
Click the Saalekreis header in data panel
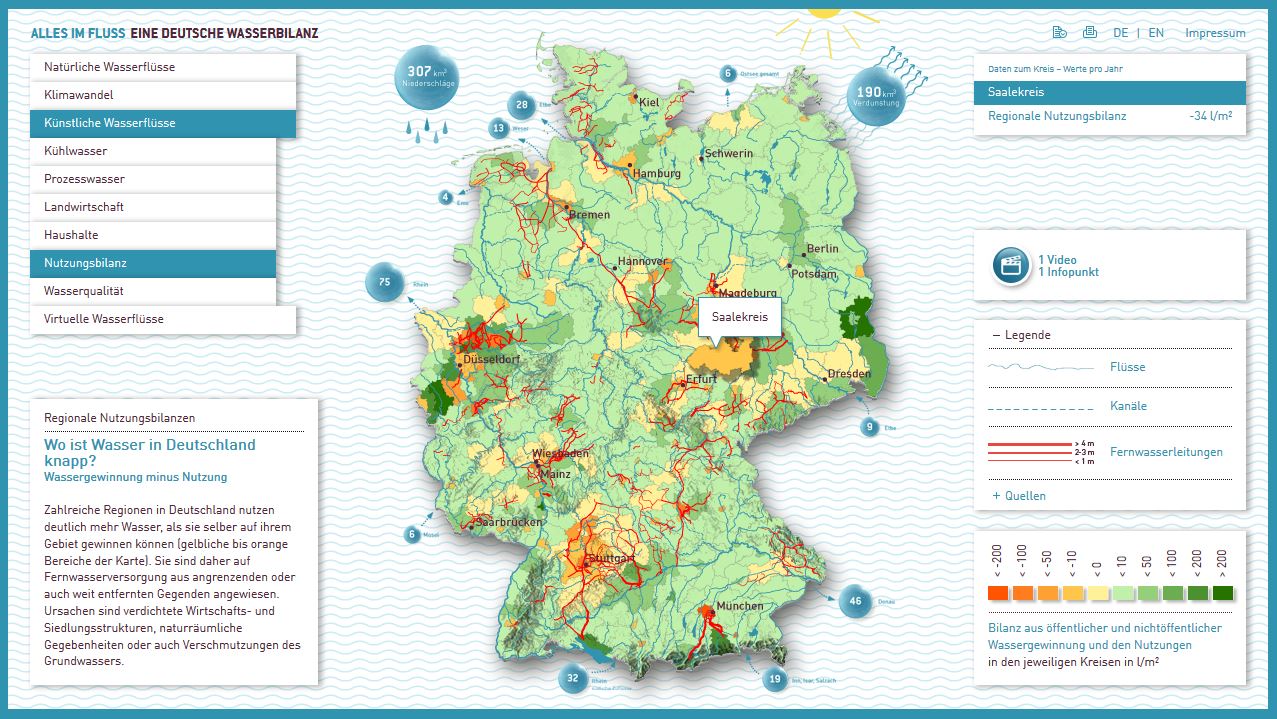pyautogui.click(x=1110, y=92)
